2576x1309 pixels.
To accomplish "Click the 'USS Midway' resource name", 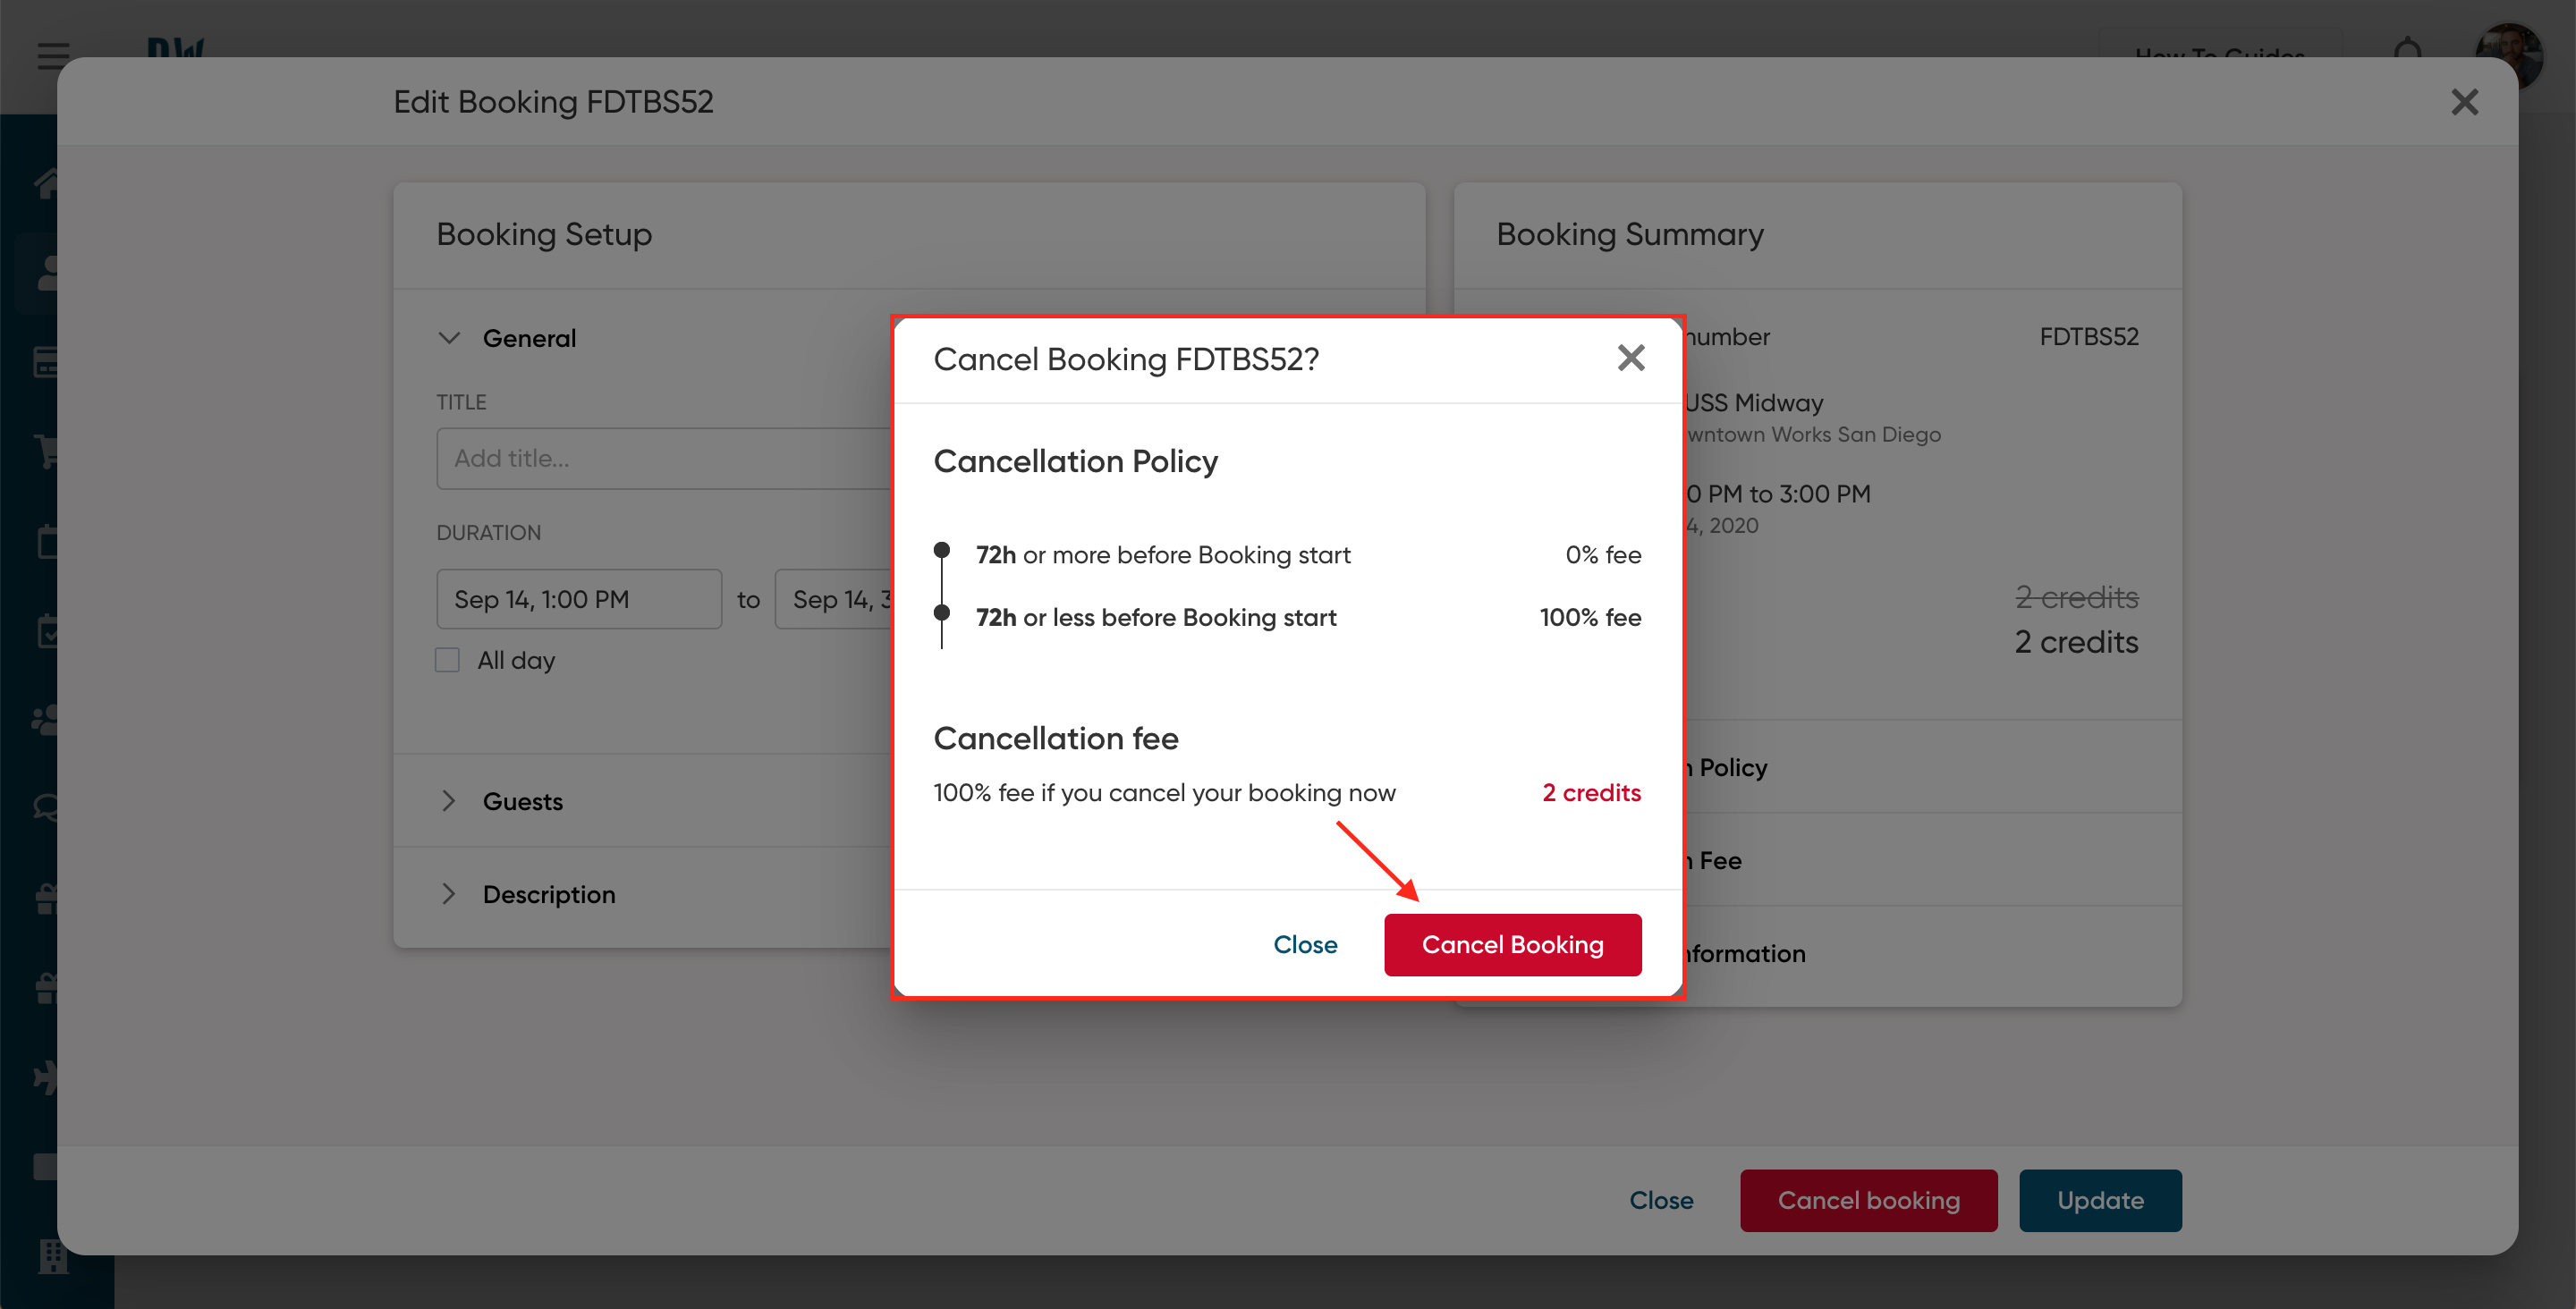I will [x=1753, y=403].
